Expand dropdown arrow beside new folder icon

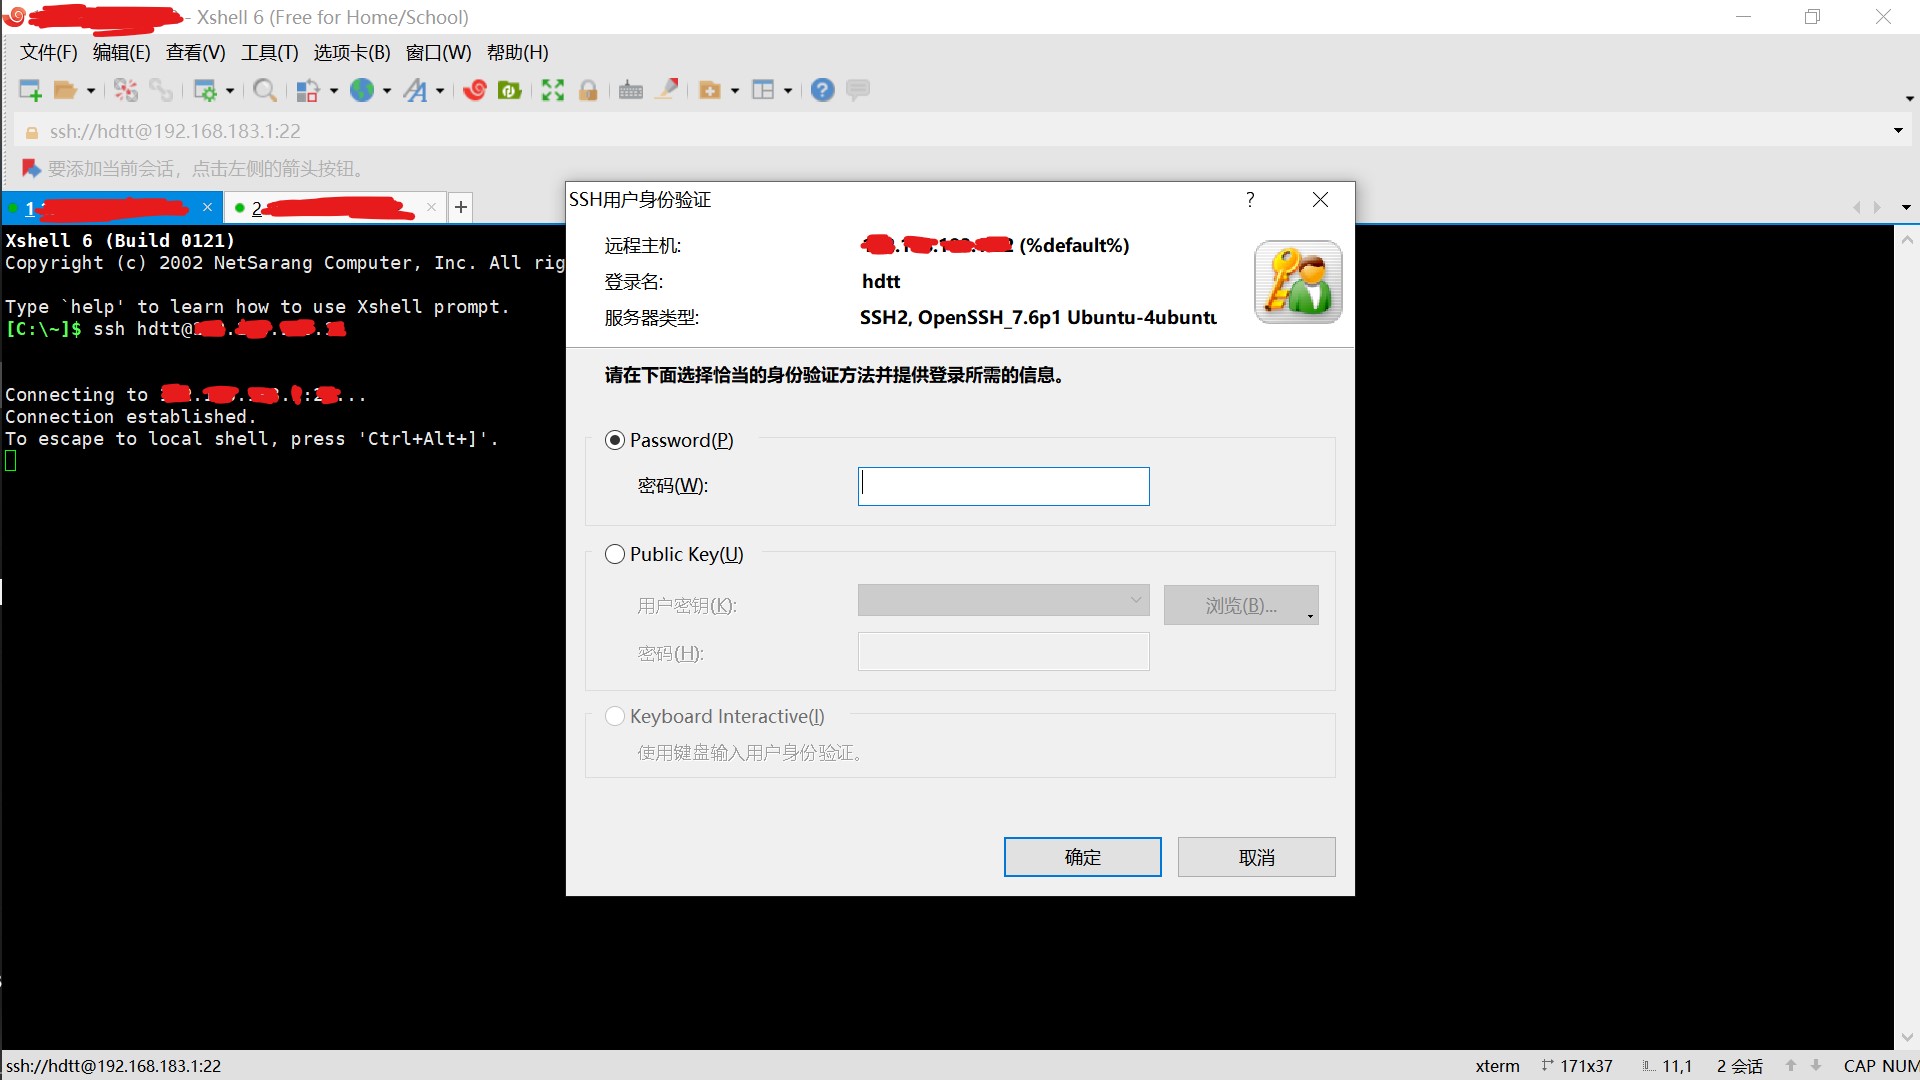point(735,91)
